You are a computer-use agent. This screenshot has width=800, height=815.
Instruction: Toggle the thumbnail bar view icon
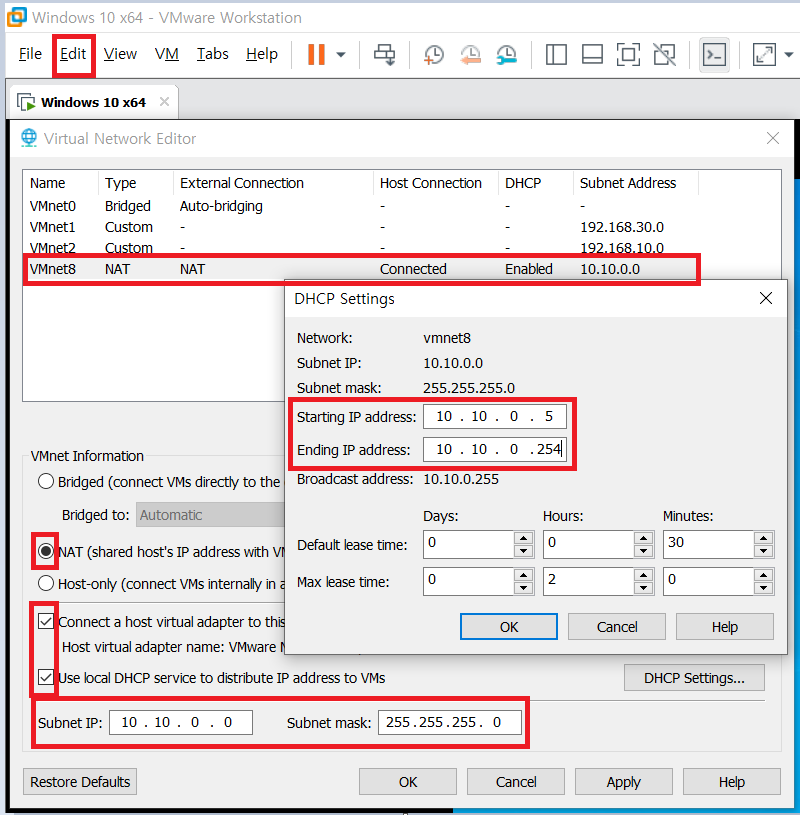592,55
